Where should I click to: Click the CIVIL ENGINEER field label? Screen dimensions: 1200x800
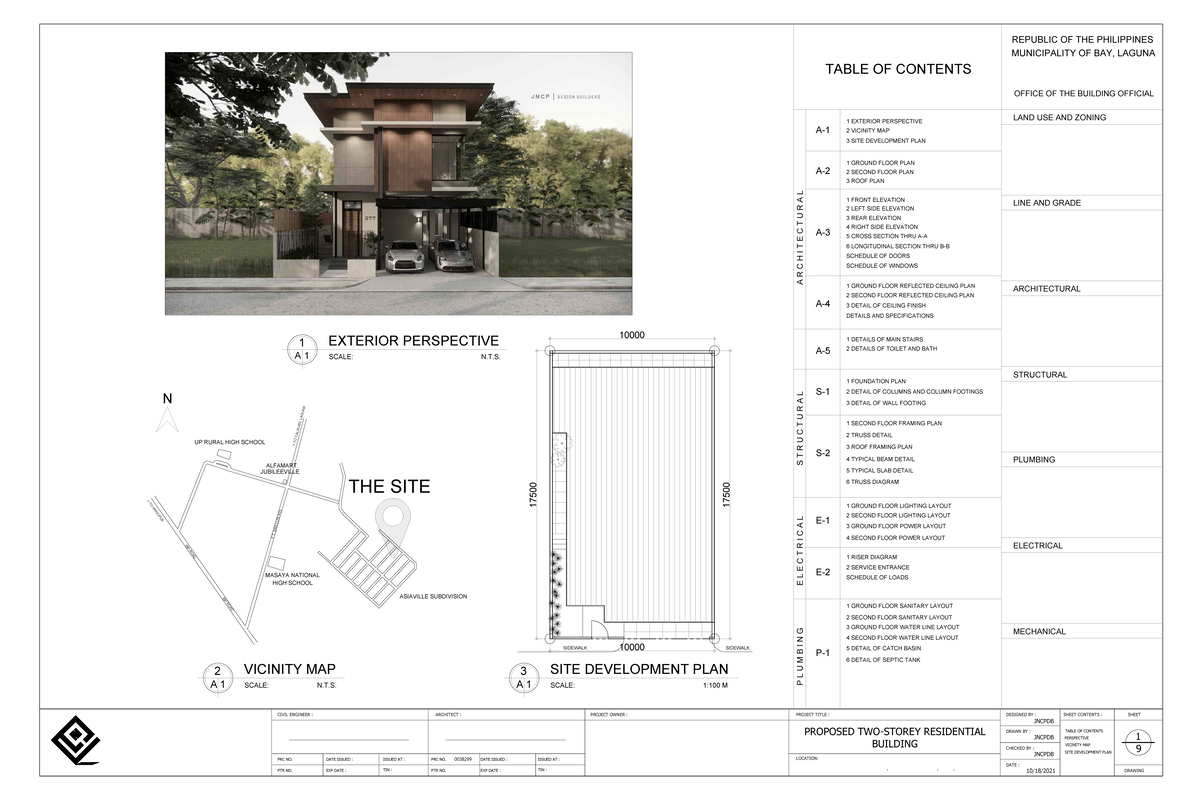click(x=296, y=716)
